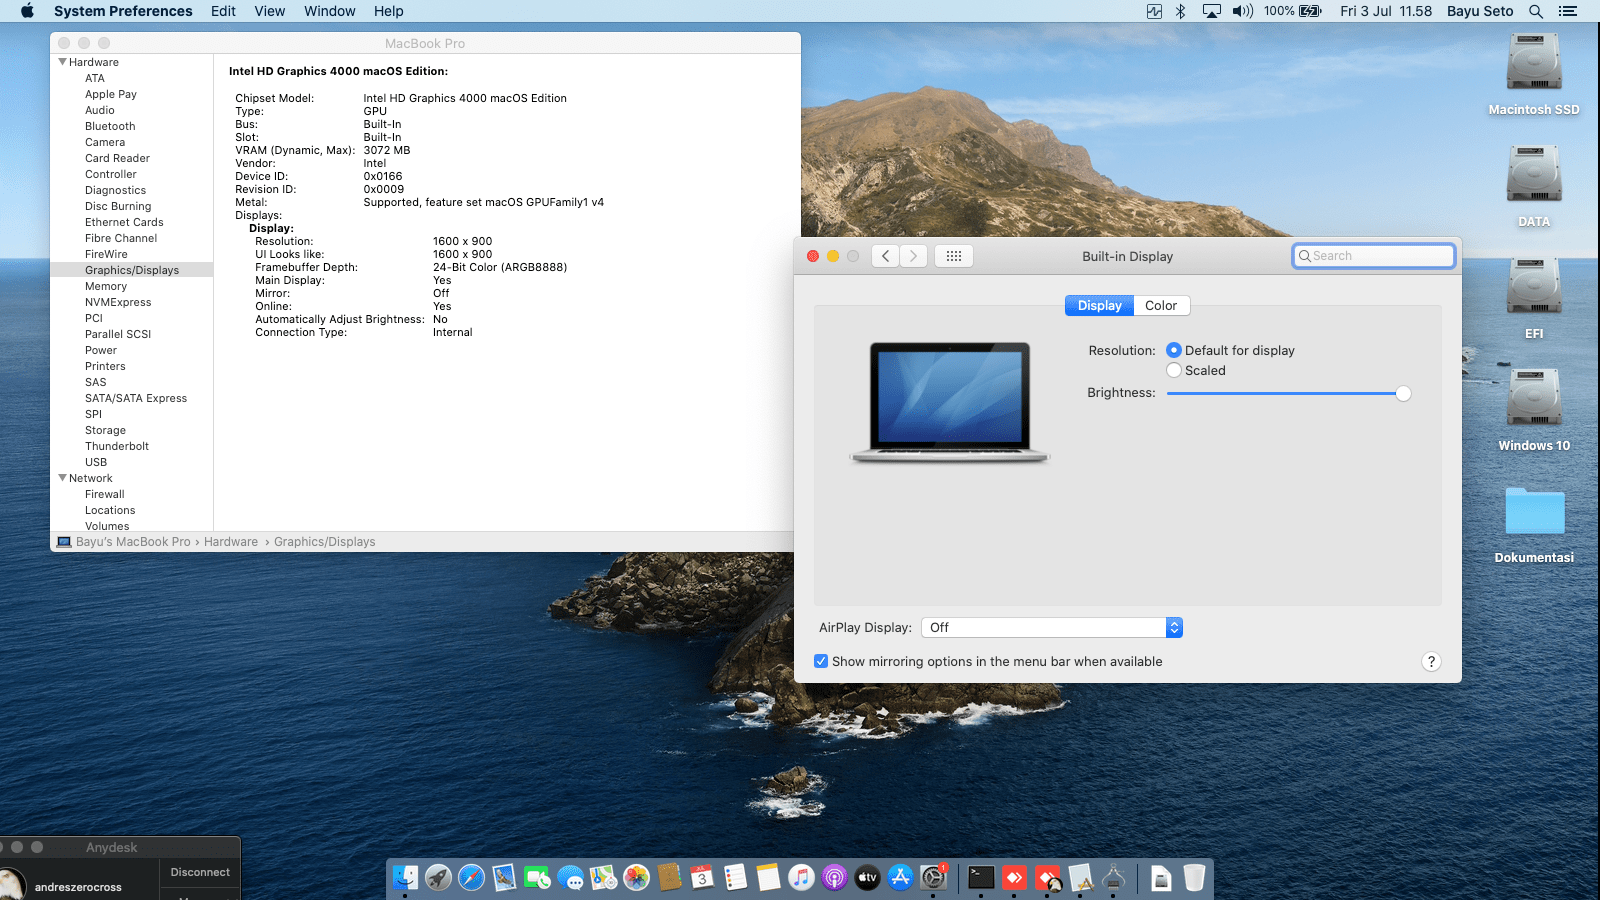This screenshot has width=1600, height=900.
Task: Open Finder from the Dock
Action: (x=405, y=878)
